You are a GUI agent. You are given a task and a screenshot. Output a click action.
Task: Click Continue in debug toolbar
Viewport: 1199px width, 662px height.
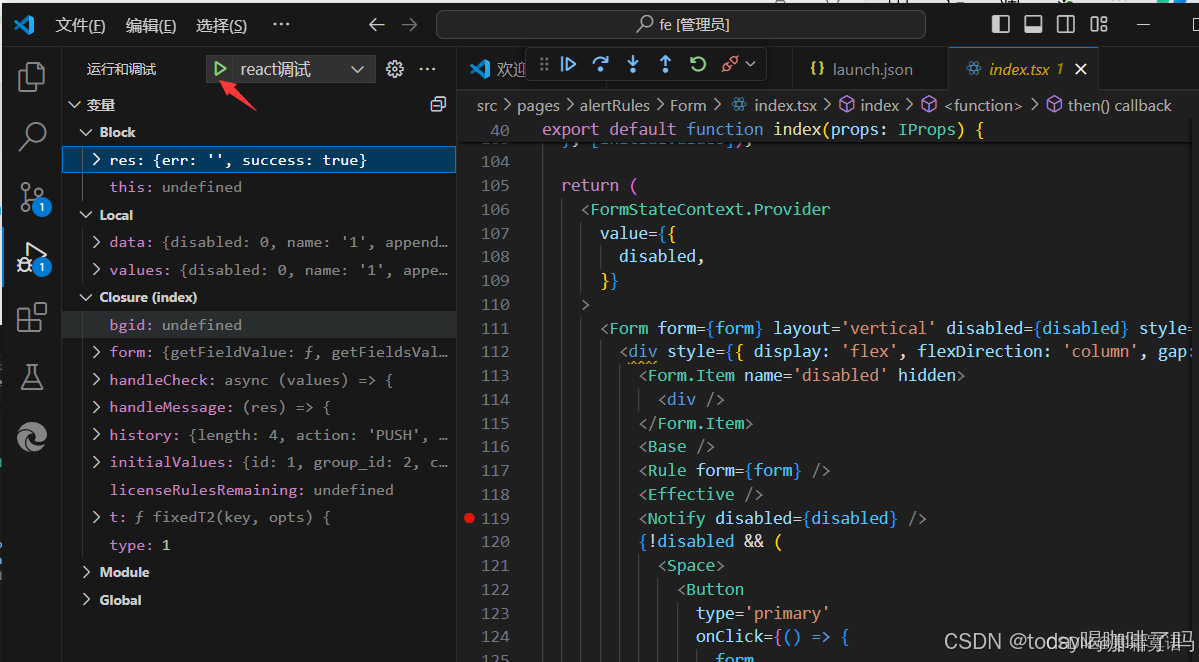568,64
